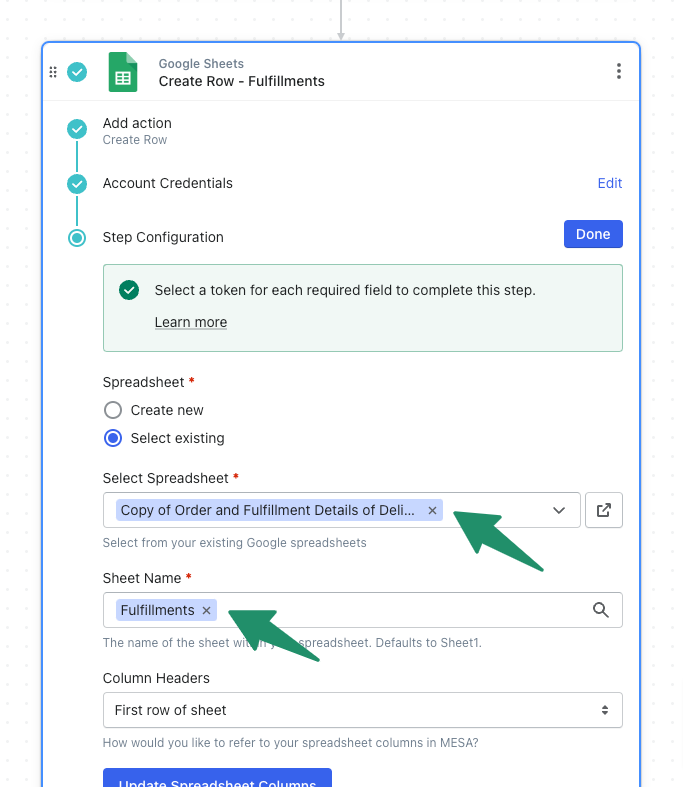Click the Sheet Name search icon

[x=601, y=610]
